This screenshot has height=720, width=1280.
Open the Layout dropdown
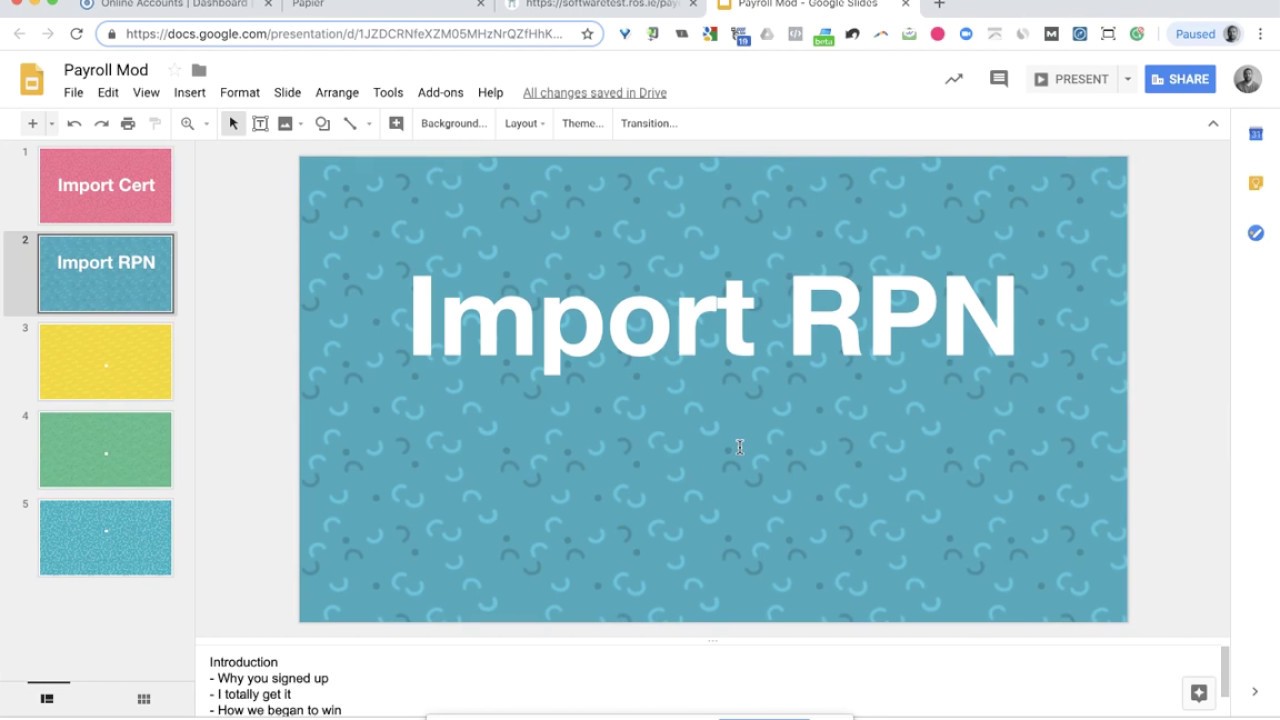click(525, 123)
